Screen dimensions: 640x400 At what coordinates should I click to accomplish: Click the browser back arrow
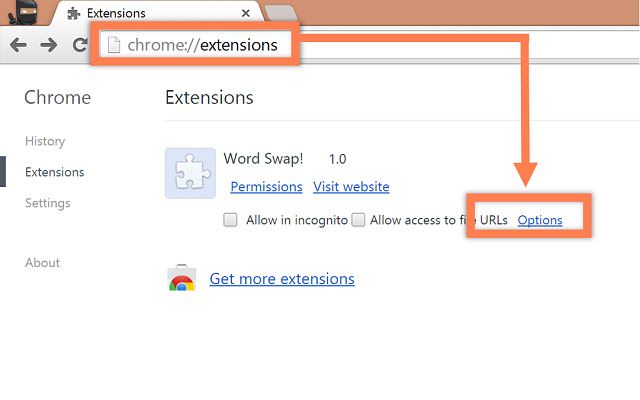coord(18,45)
